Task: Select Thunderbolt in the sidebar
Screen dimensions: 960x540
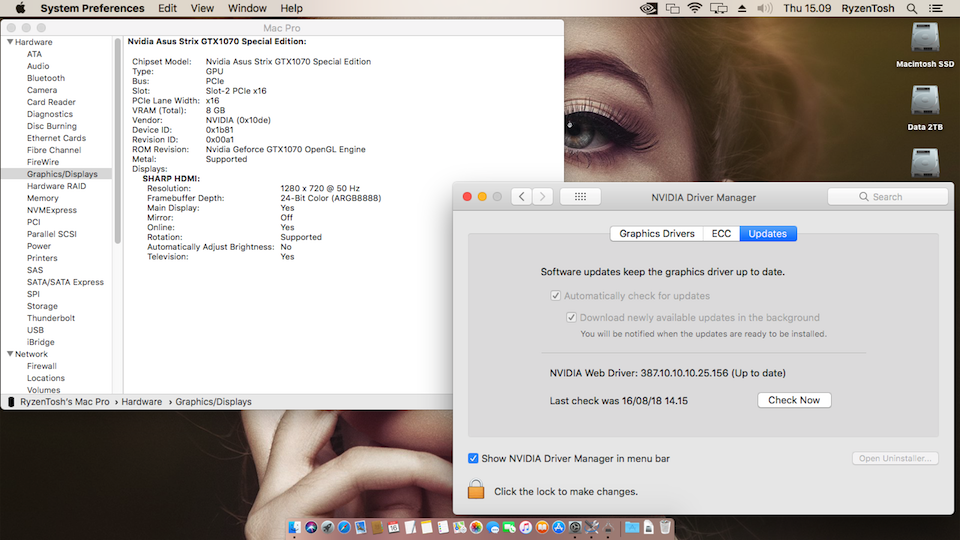Action: click(51, 318)
